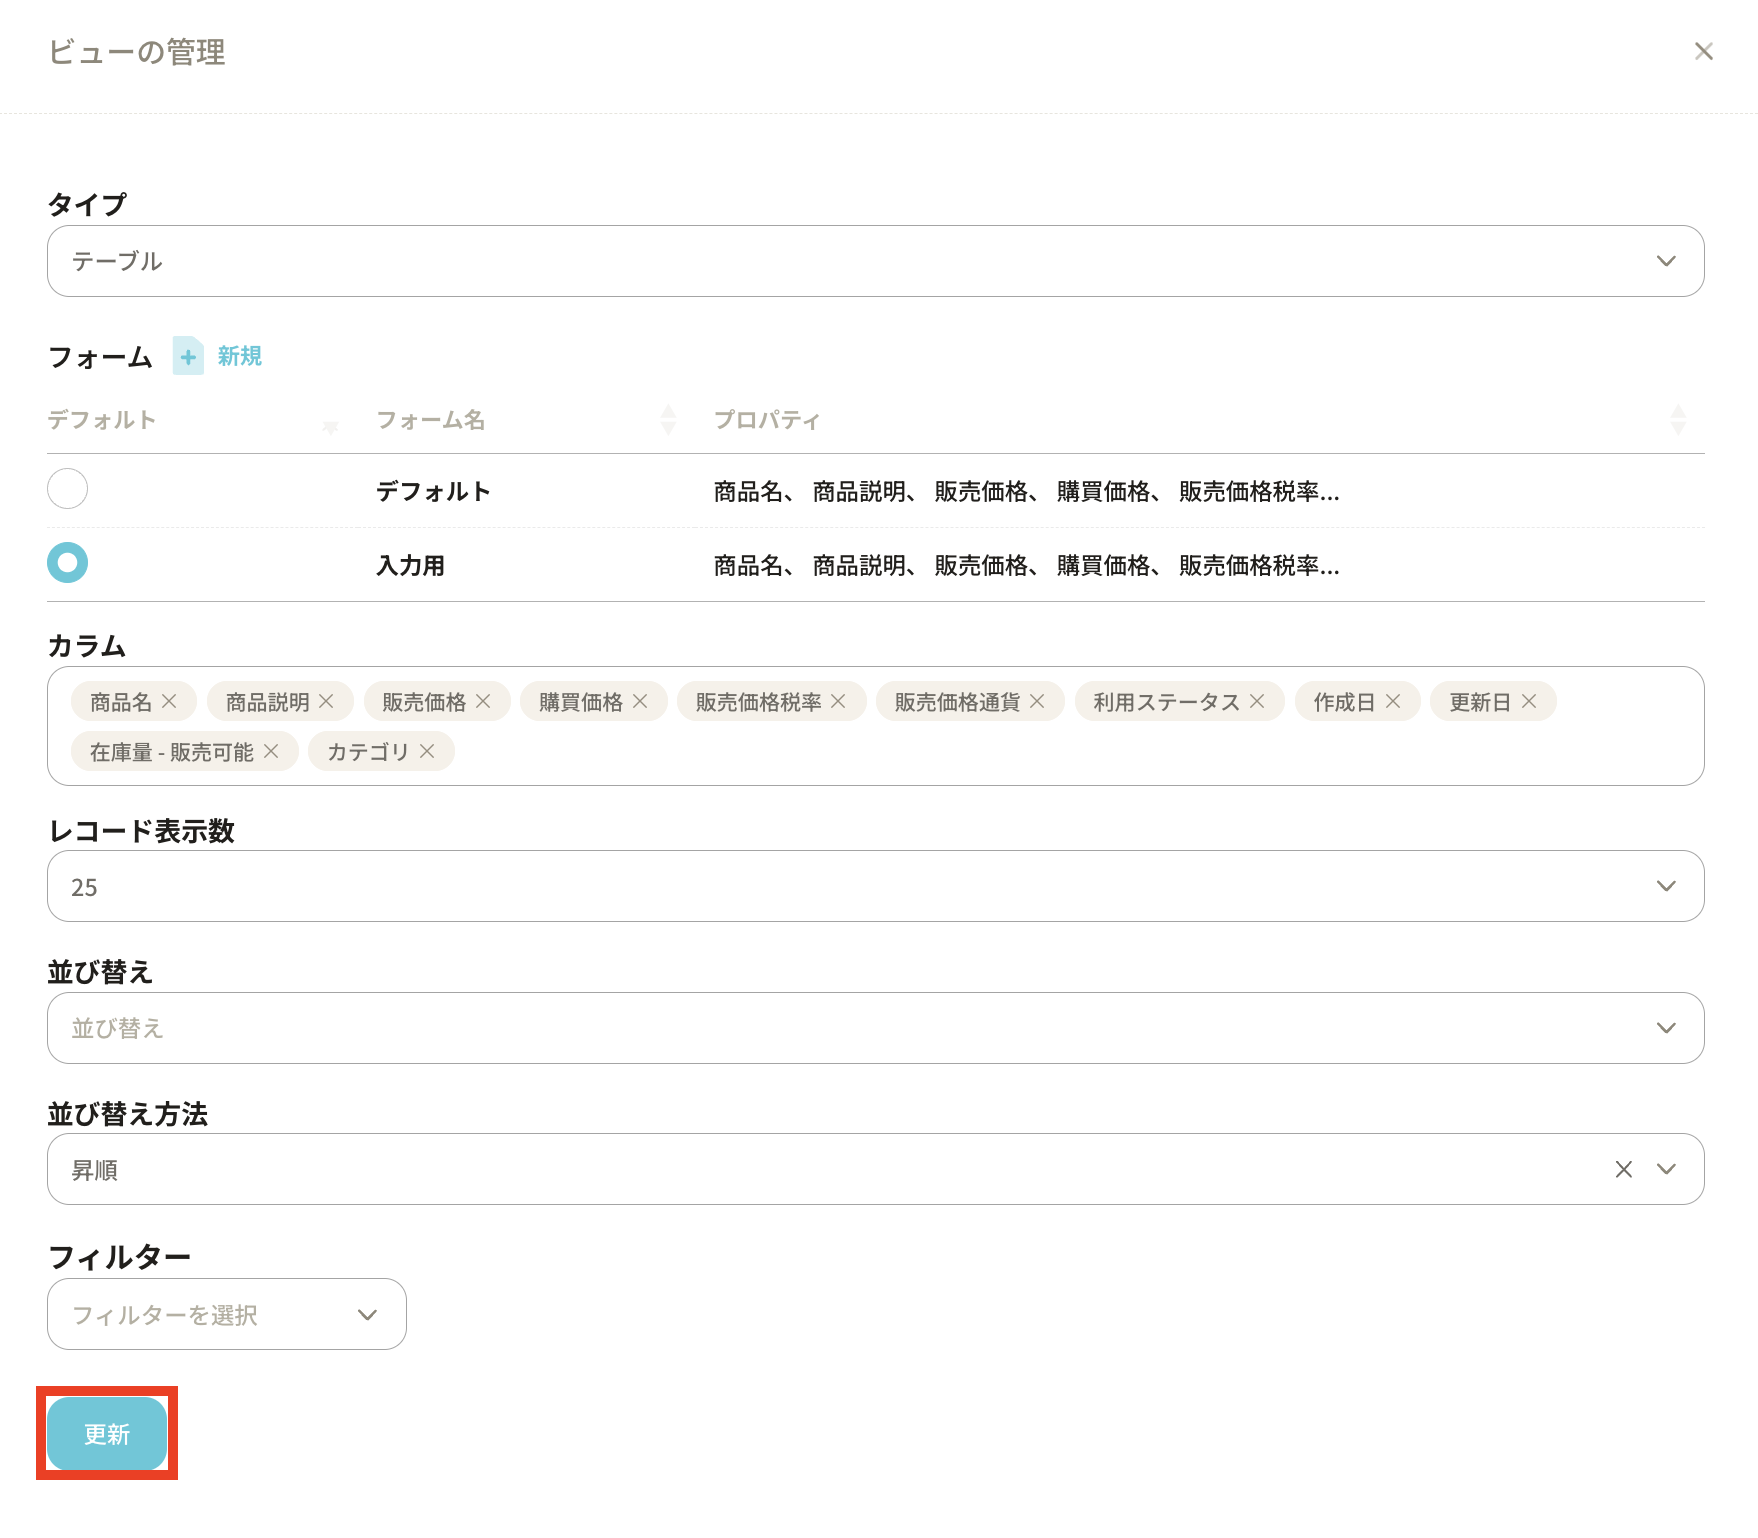Open the フィルターを選択 dropdown
Screen dimensions: 1758x1538
227,1315
